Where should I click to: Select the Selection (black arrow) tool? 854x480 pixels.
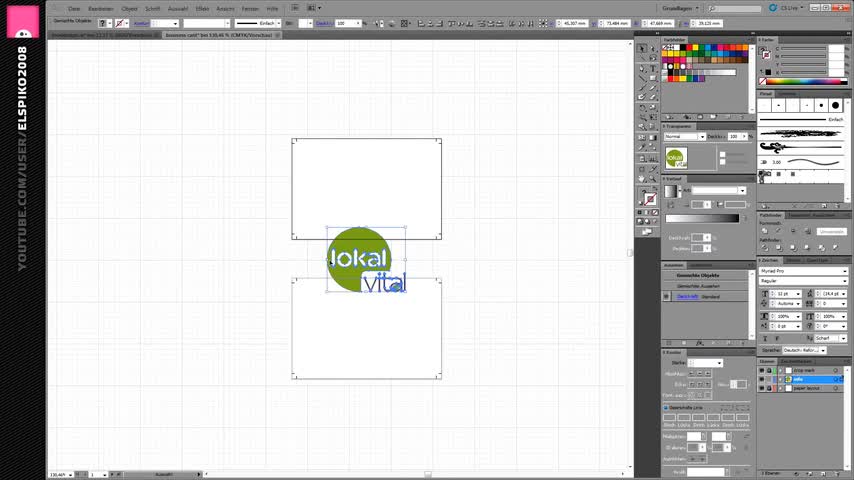642,48
